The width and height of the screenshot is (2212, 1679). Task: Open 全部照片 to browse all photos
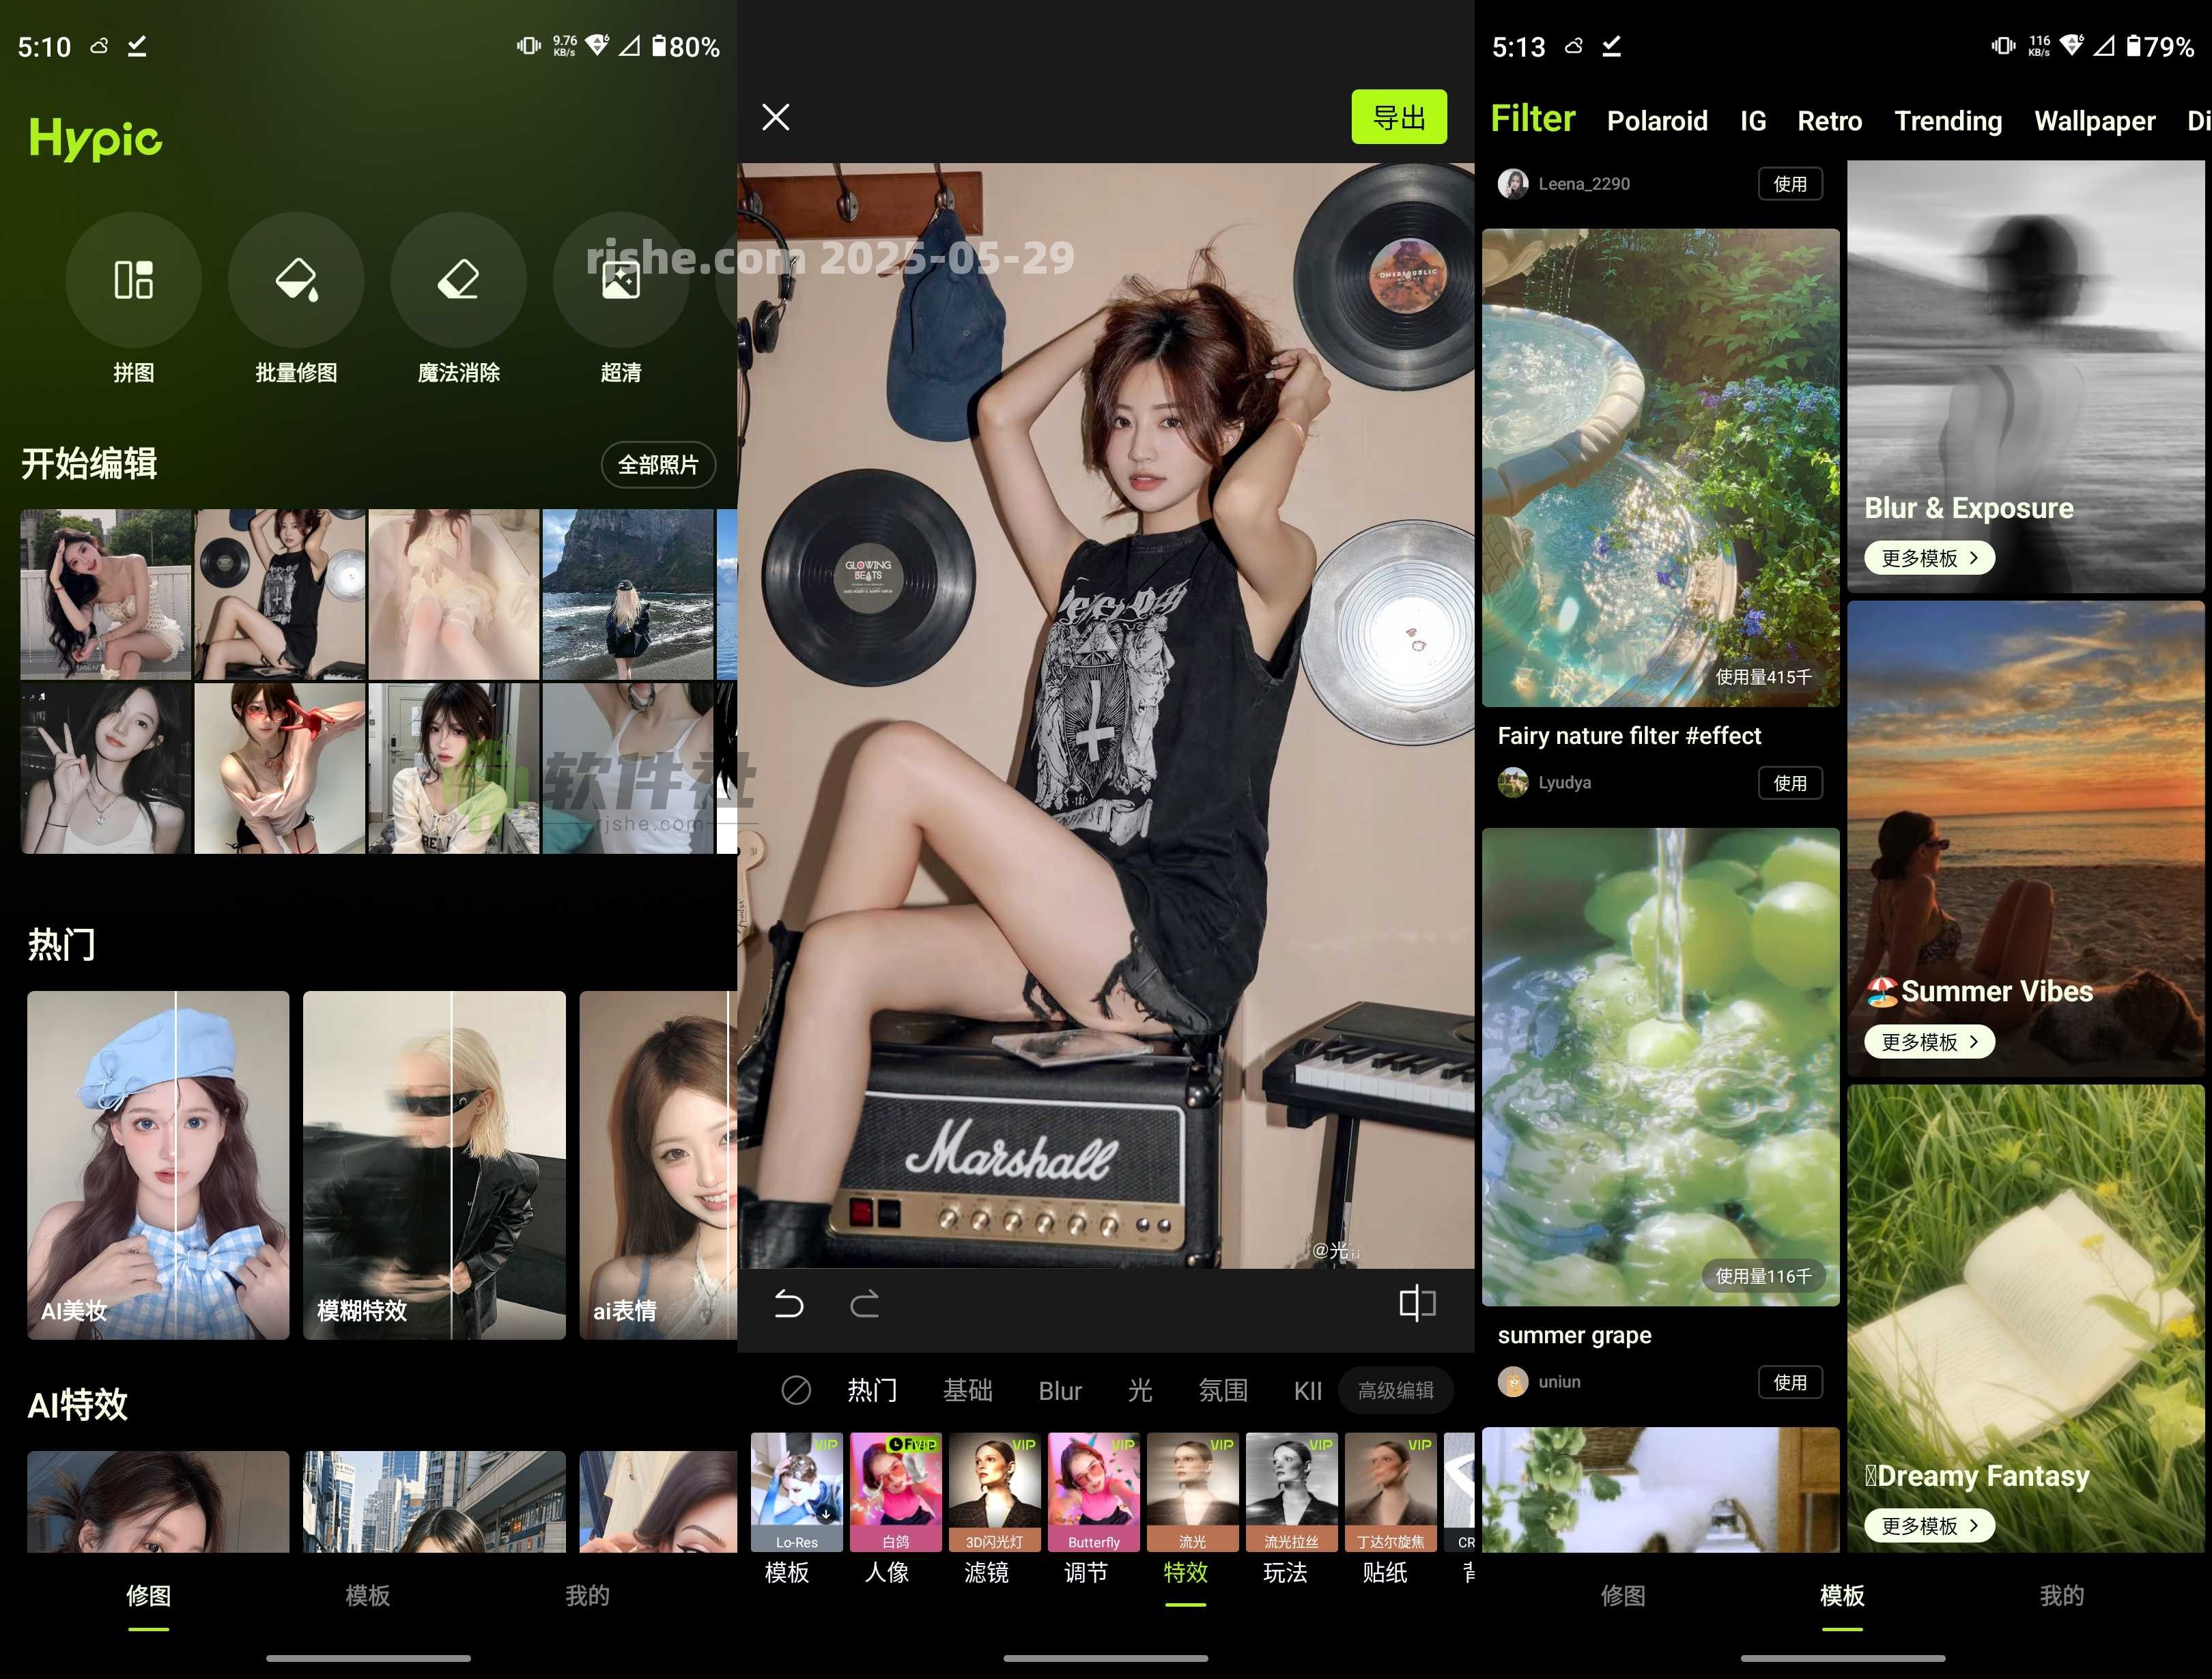[658, 465]
